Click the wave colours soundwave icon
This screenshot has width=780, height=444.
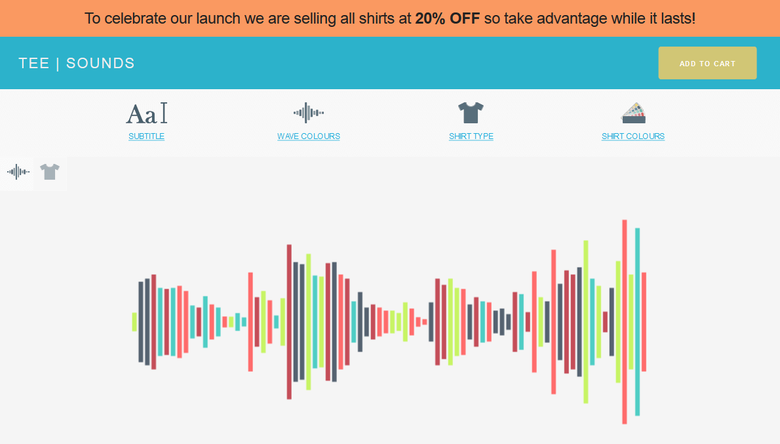[308, 113]
